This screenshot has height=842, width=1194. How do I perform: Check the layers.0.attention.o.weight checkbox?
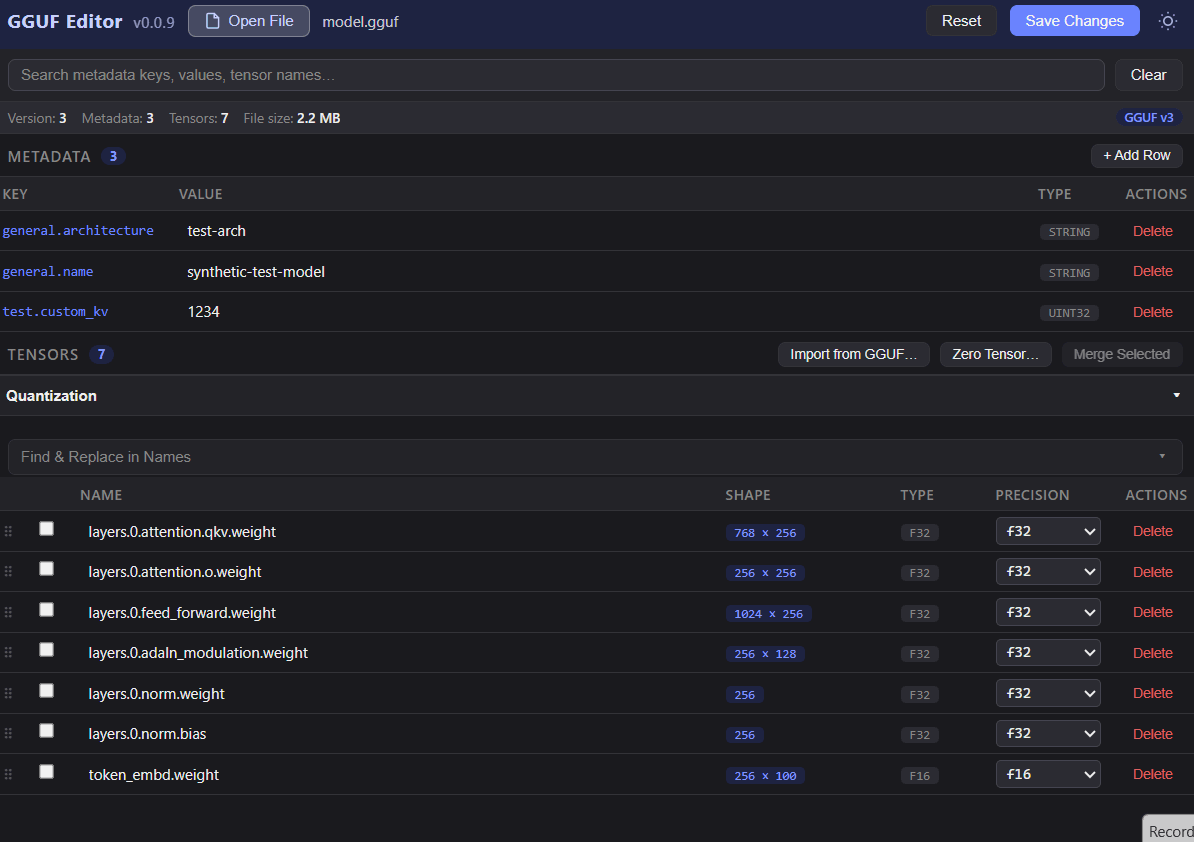coord(46,569)
